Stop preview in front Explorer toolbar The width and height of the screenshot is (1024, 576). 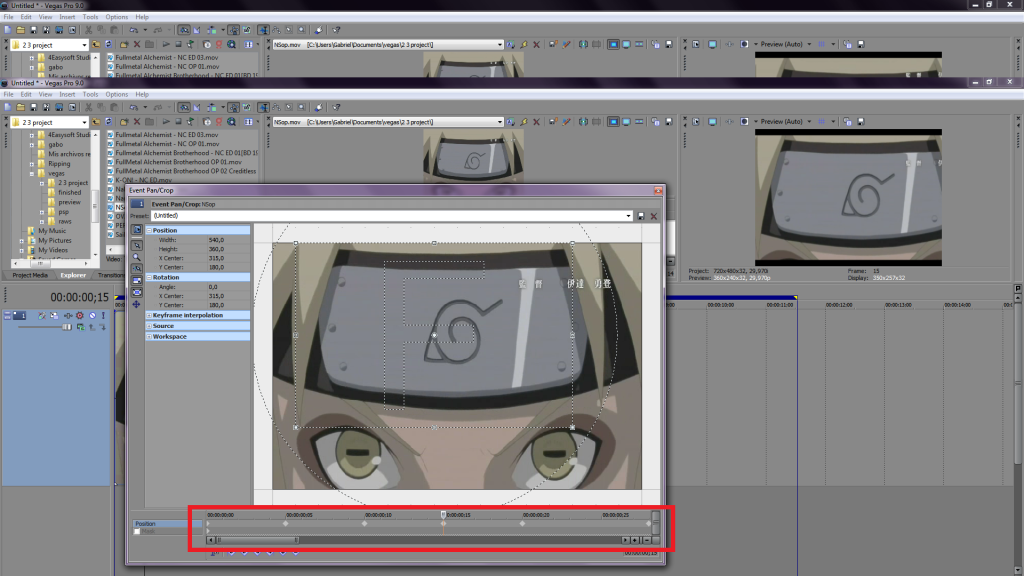178,122
